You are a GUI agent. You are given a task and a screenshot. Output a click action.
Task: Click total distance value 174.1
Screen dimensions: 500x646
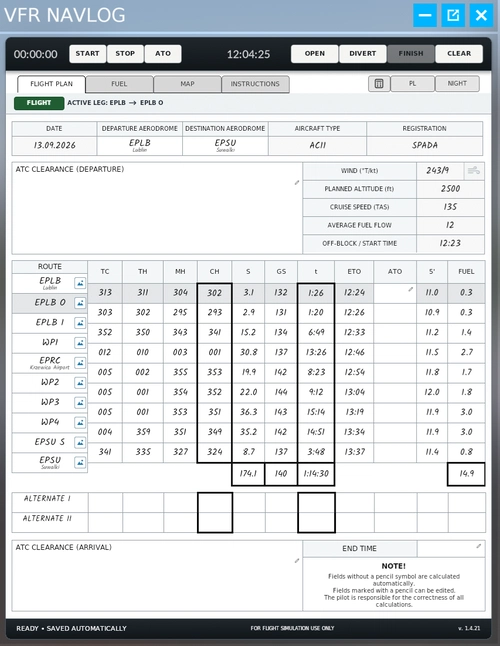click(x=248, y=474)
